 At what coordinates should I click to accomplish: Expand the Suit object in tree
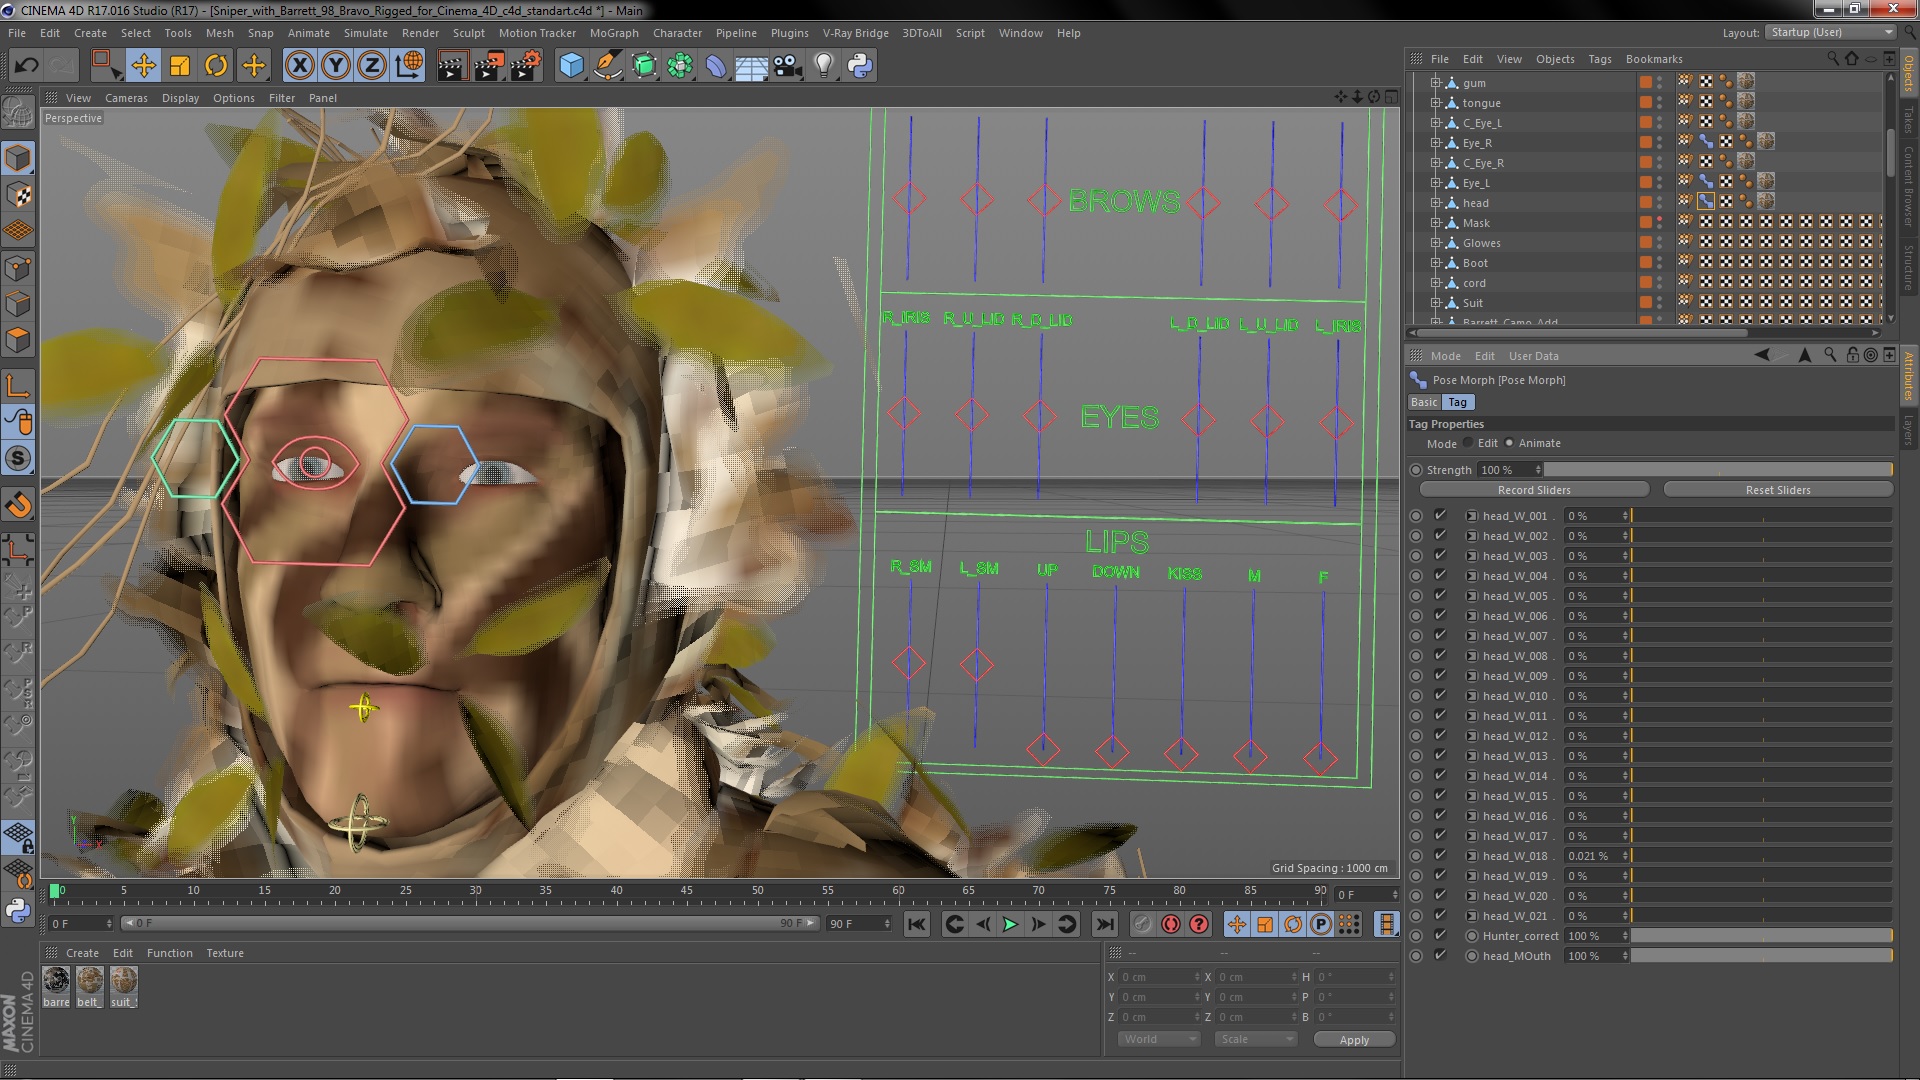coord(1436,303)
